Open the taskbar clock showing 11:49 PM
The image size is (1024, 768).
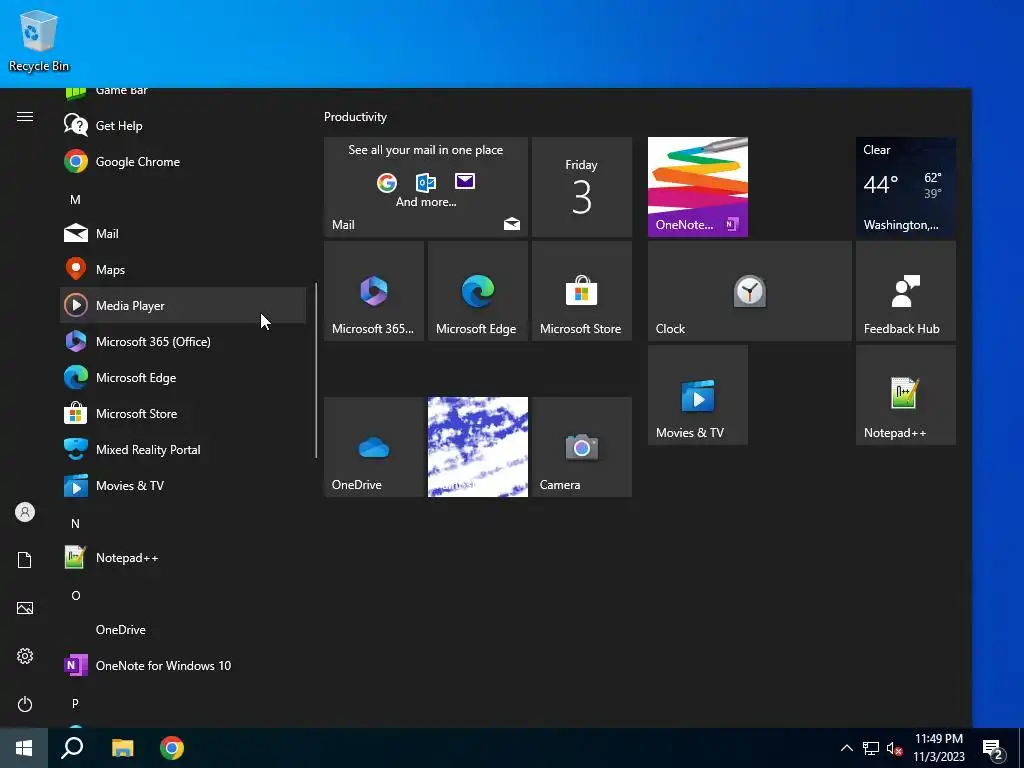[938, 748]
